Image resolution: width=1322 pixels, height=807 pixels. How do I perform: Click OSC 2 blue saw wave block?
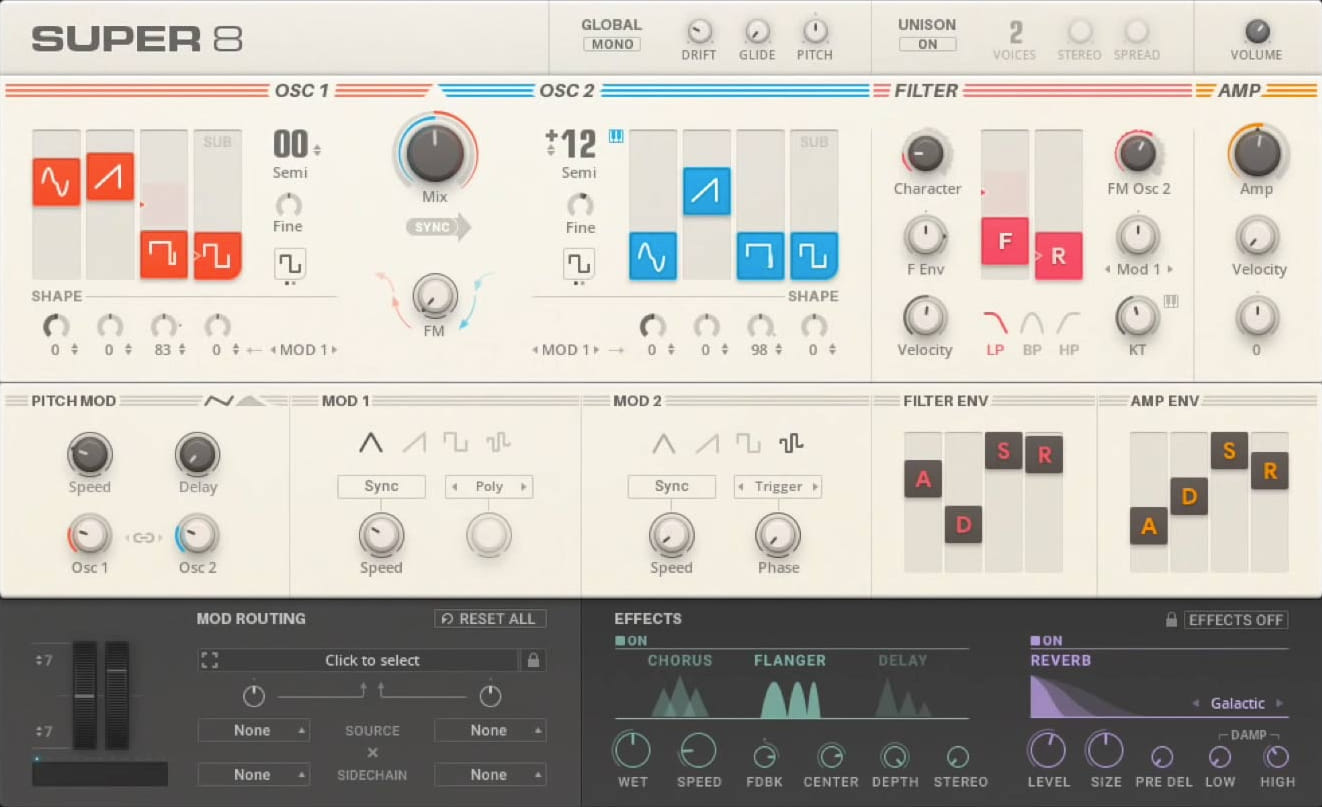[707, 191]
